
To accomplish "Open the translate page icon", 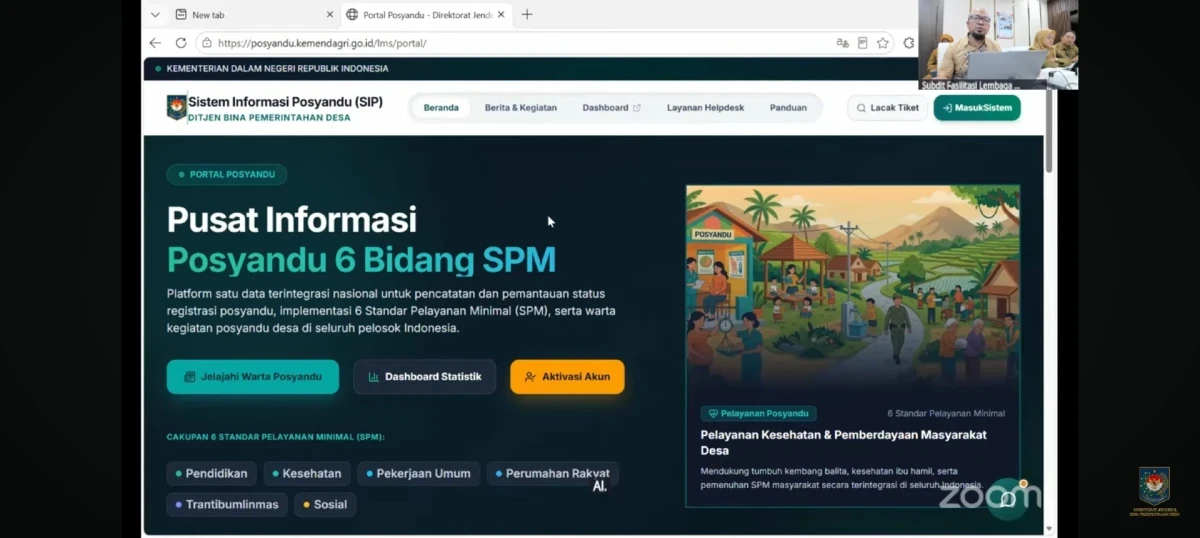I will point(842,43).
